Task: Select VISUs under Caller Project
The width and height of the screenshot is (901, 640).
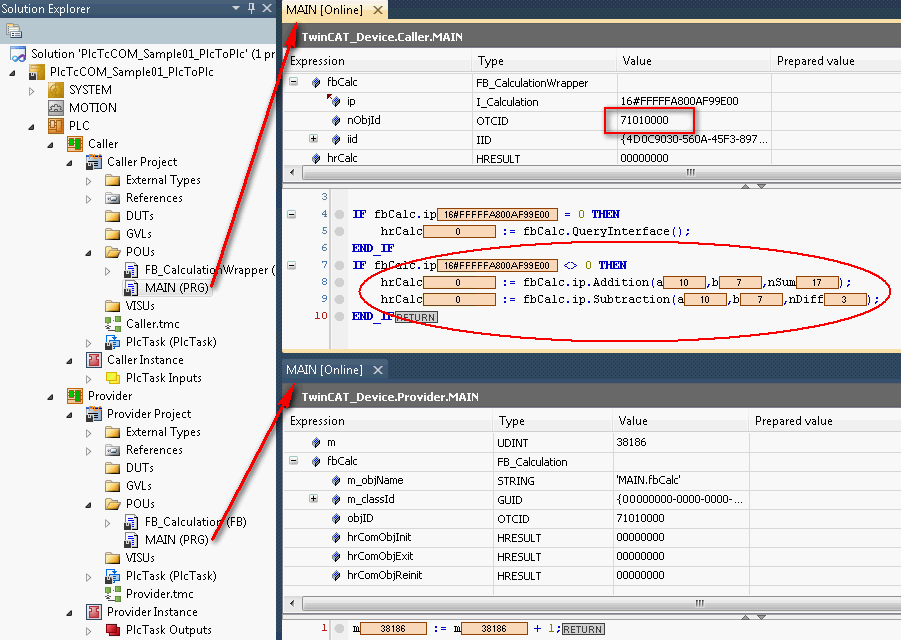Action: click(140, 306)
